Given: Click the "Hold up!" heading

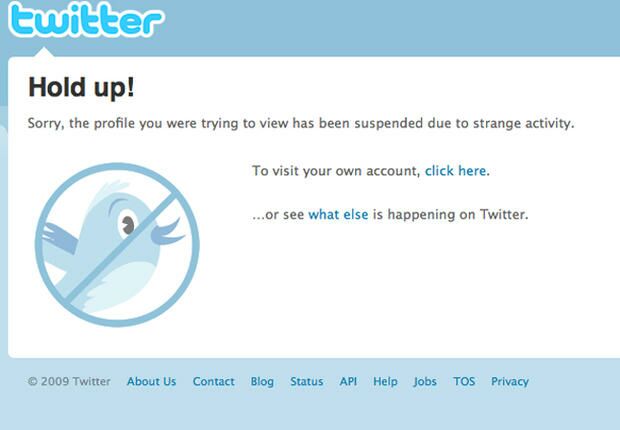Looking at the screenshot, I should (x=81, y=87).
